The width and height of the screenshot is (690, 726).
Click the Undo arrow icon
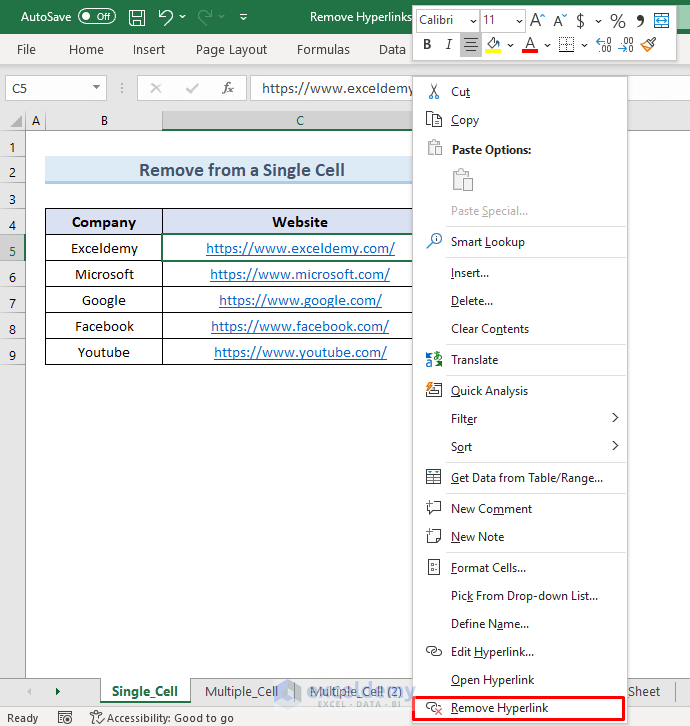tap(167, 17)
